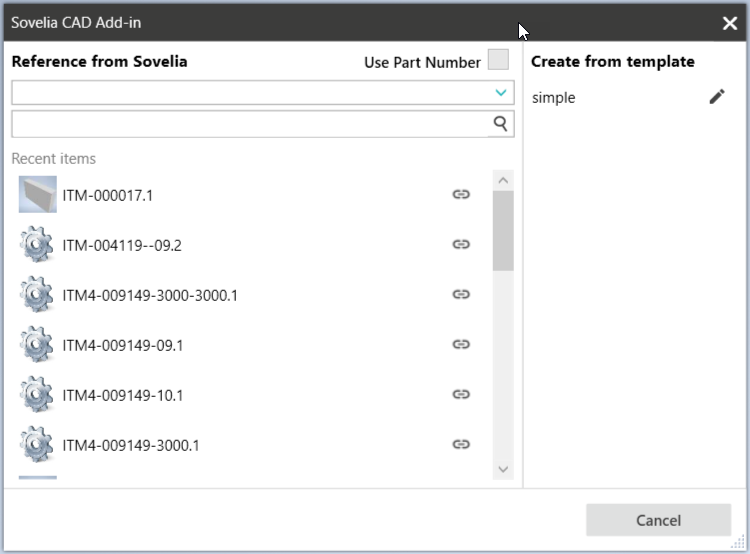Click the recent items scroll up arrow
The width and height of the screenshot is (750, 554).
(503, 180)
